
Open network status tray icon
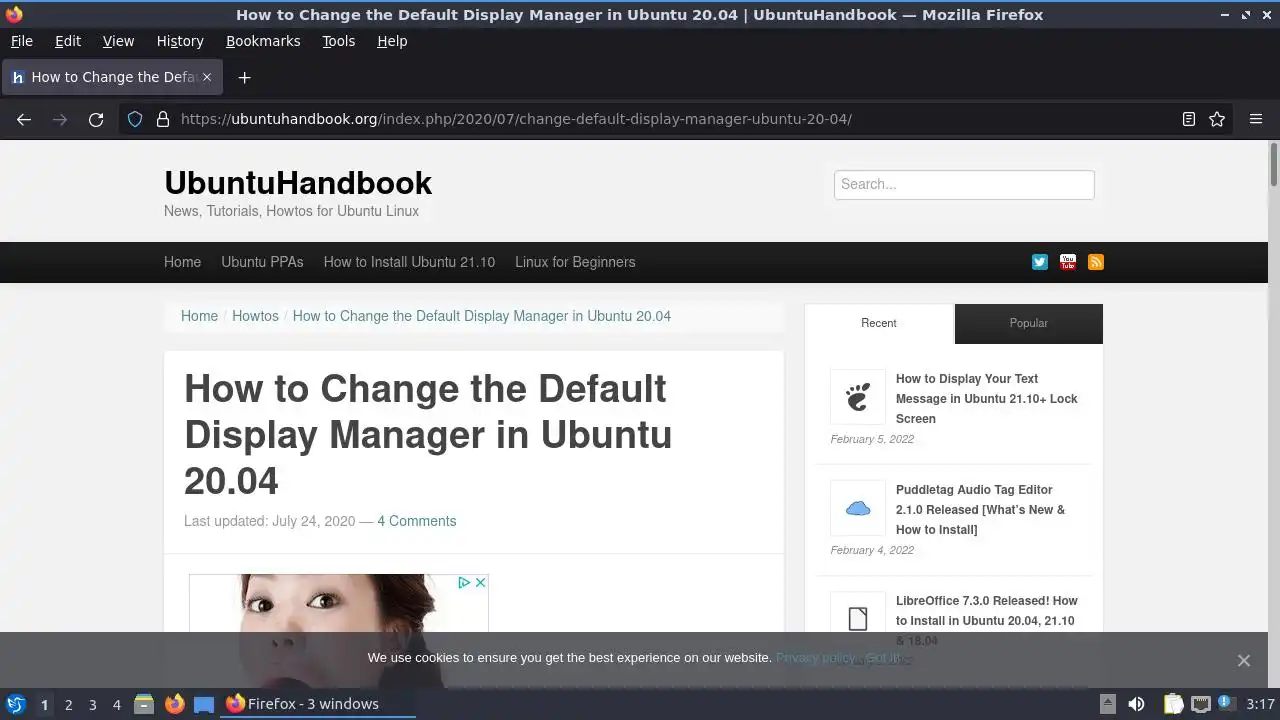1200,704
